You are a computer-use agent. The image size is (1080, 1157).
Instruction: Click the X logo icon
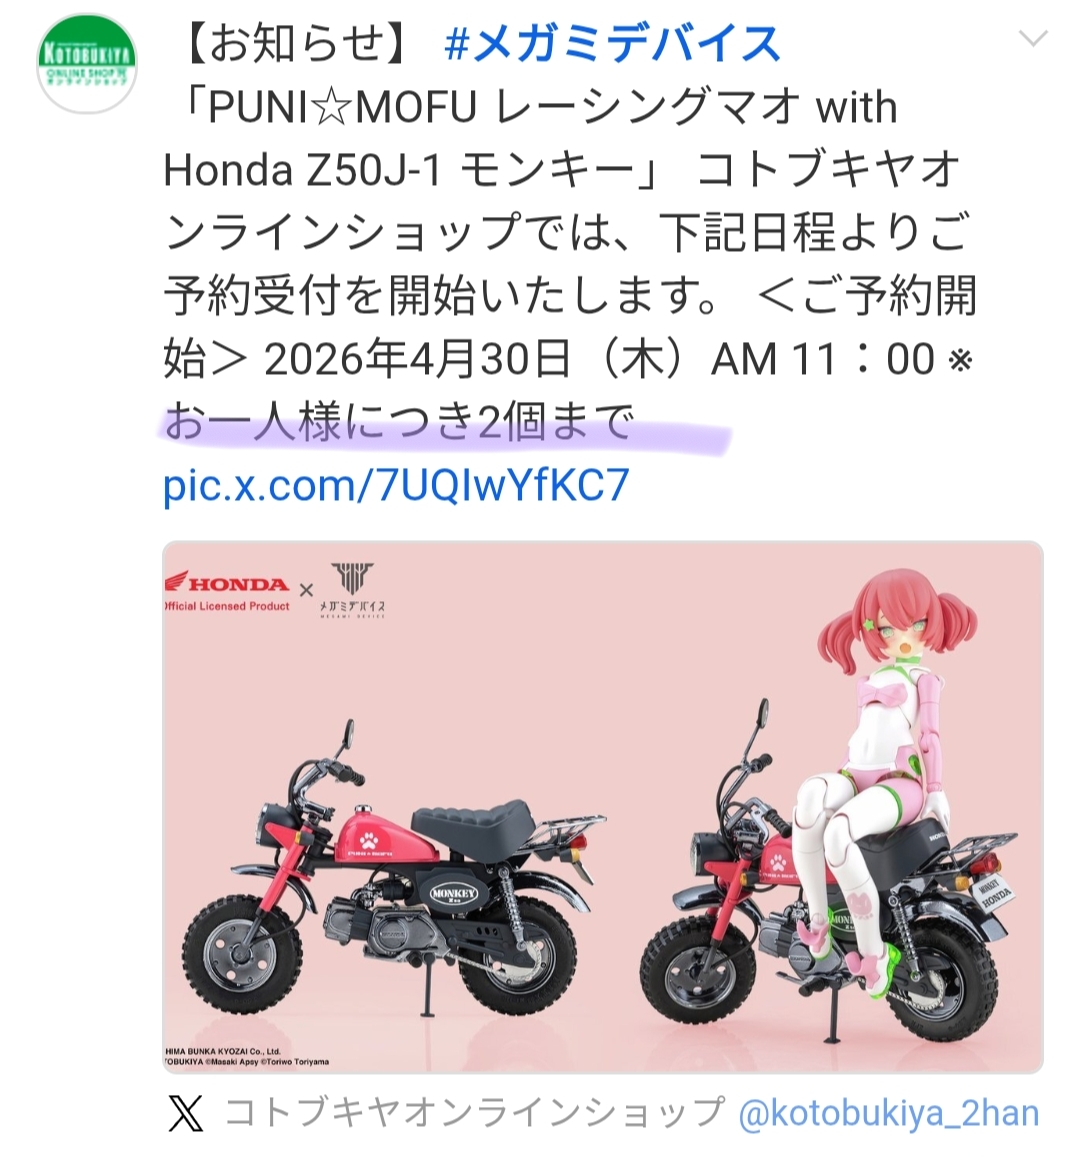click(x=185, y=1113)
